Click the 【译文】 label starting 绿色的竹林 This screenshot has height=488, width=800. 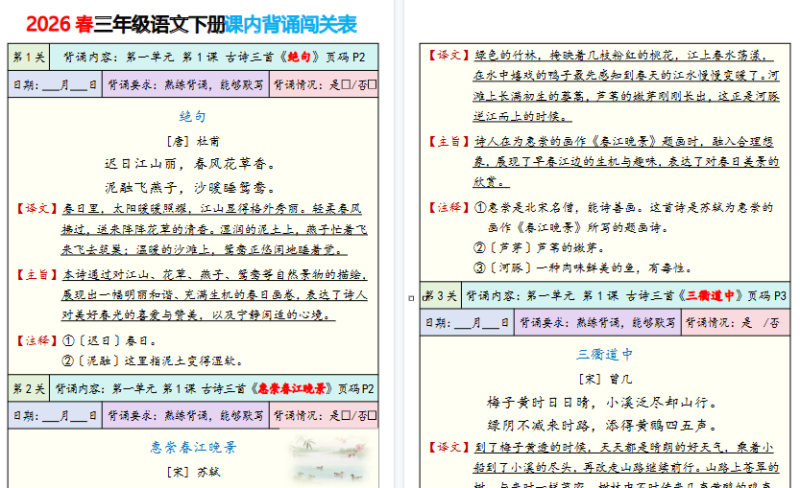[x=448, y=55]
